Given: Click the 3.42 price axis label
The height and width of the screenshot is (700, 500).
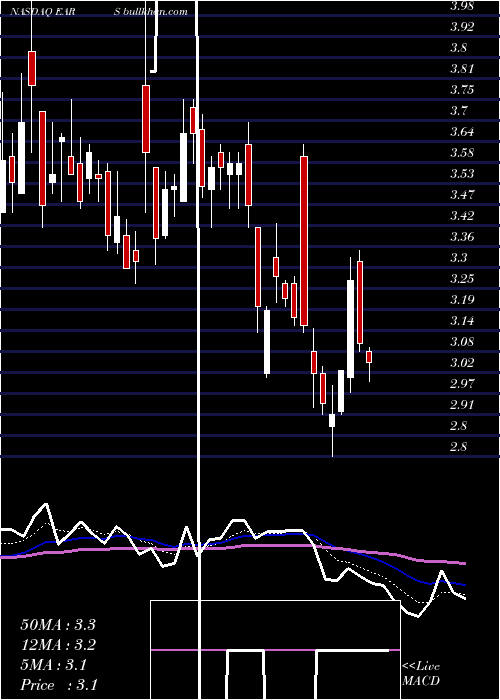Looking at the screenshot, I should [462, 216].
